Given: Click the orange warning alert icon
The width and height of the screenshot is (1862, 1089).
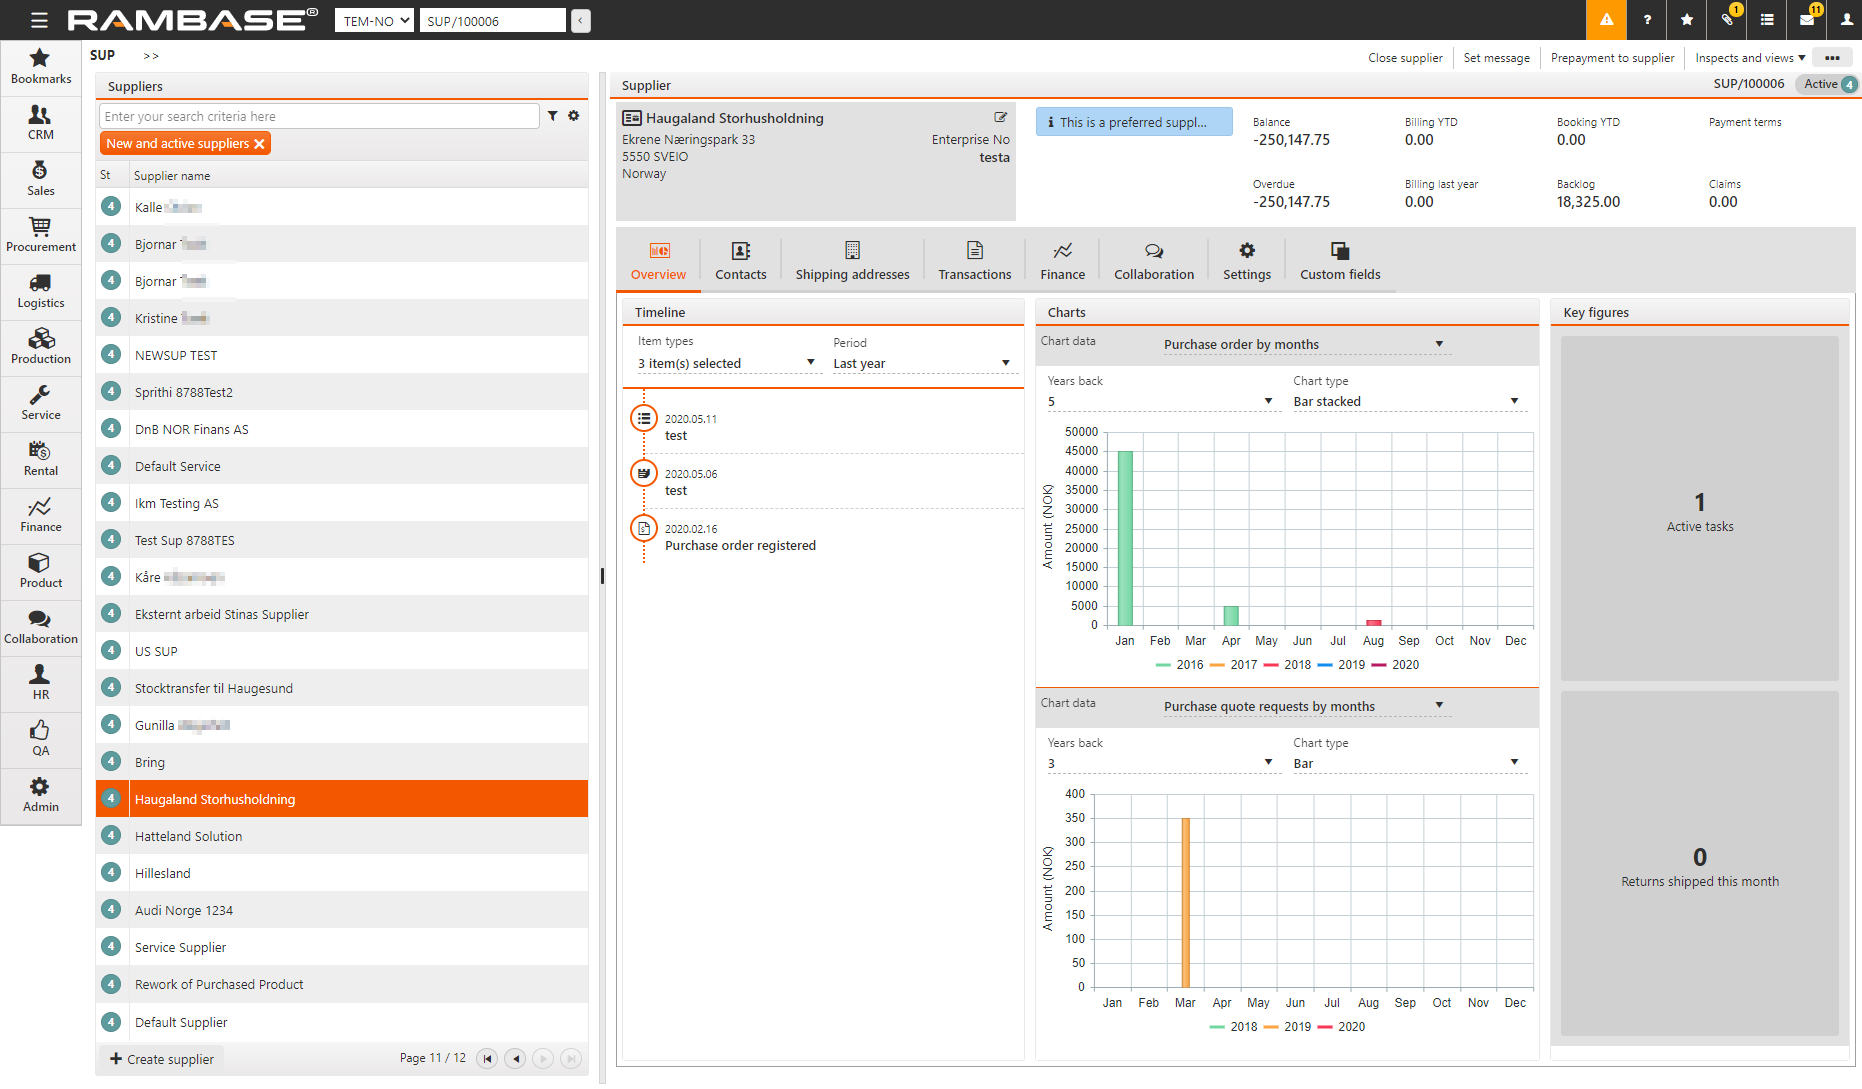Looking at the screenshot, I should pos(1606,20).
